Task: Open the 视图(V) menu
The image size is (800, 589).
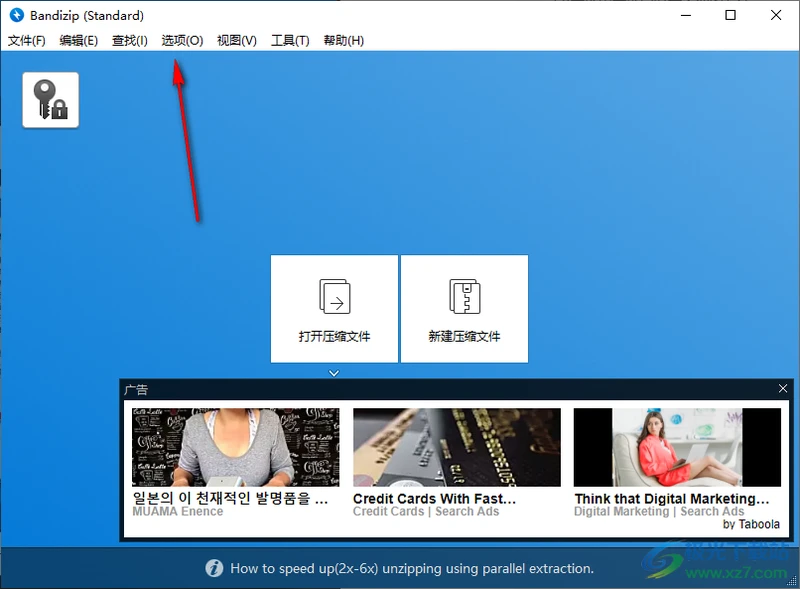Action: (x=237, y=40)
